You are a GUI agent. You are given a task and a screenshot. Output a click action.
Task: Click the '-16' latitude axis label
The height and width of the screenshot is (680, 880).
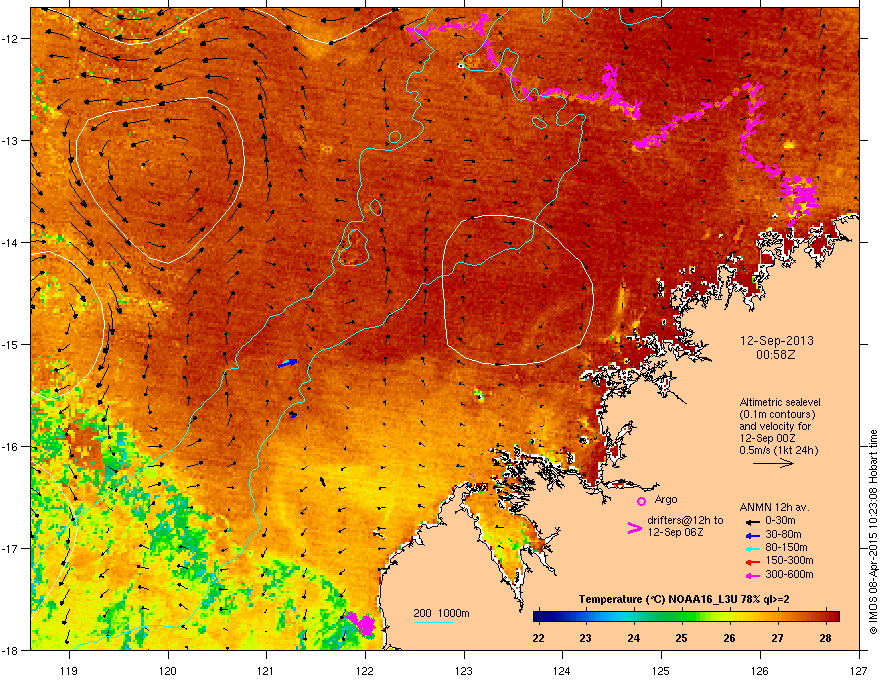pos(11,447)
